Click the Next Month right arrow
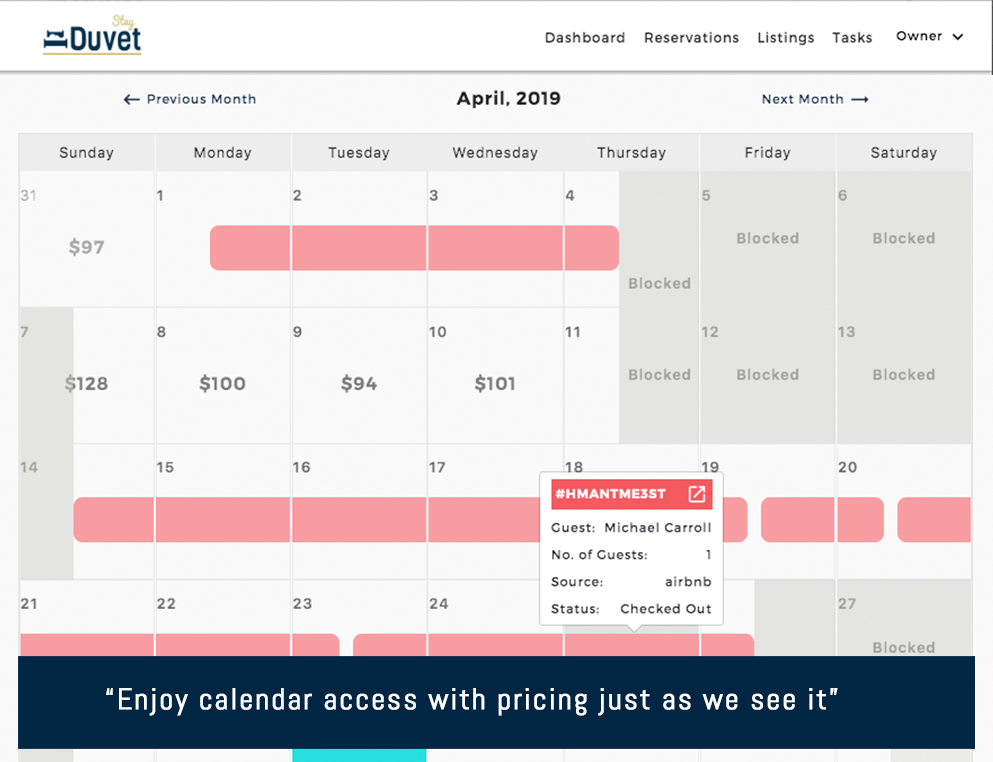The height and width of the screenshot is (762, 993). click(x=860, y=99)
